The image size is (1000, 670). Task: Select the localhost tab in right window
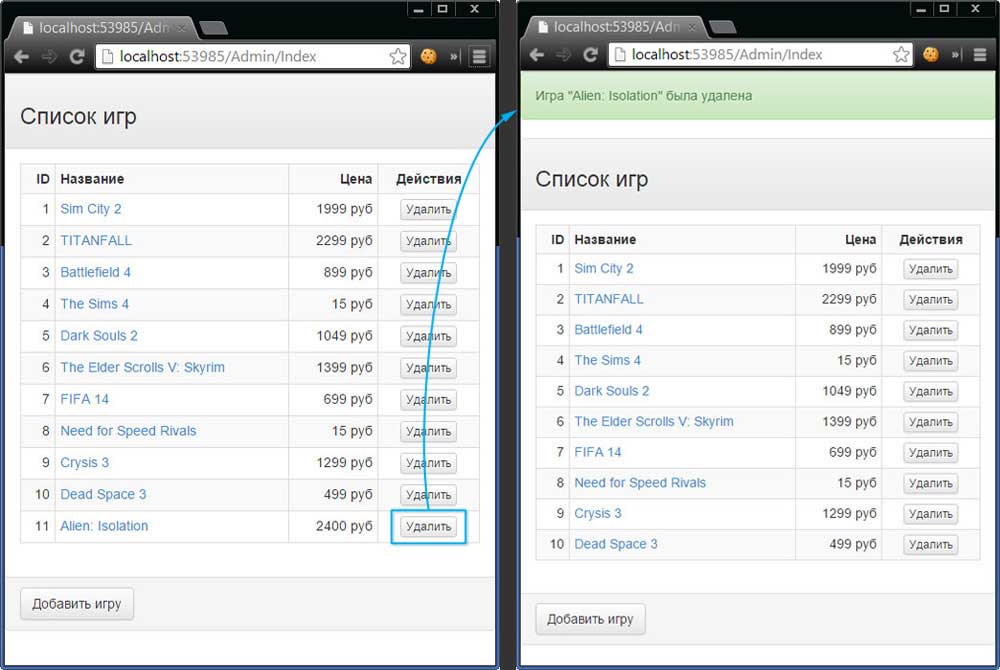[615, 27]
